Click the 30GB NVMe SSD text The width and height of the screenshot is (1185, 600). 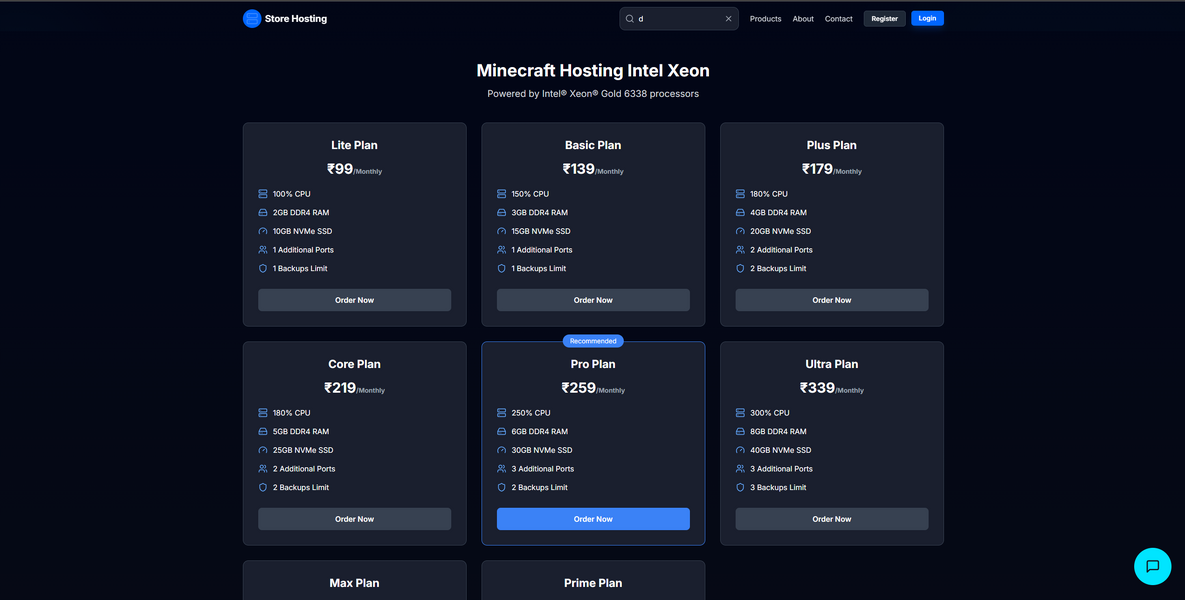tap(542, 450)
